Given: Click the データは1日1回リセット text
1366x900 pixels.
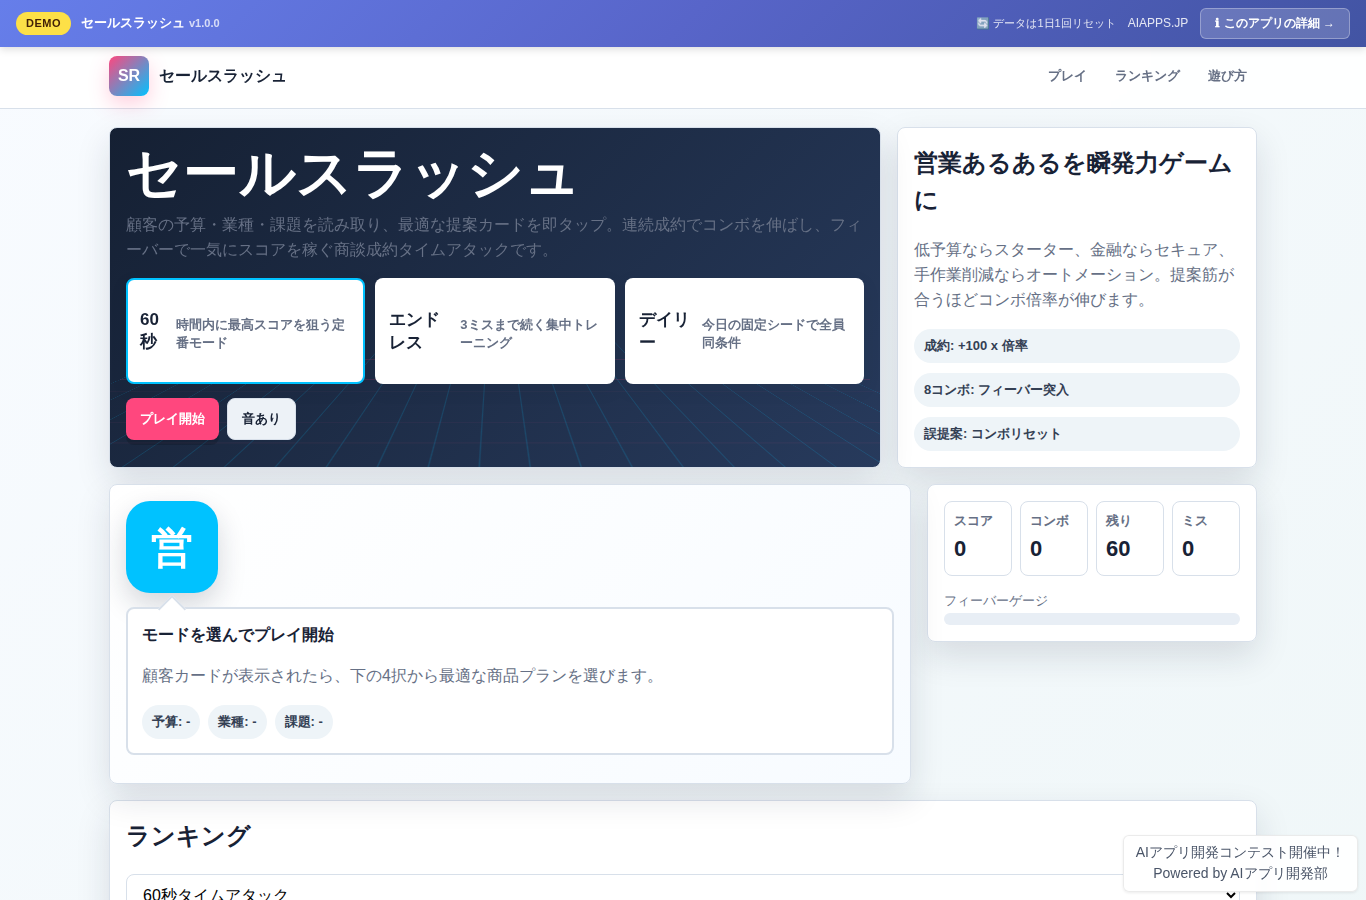Looking at the screenshot, I should [x=1053, y=23].
